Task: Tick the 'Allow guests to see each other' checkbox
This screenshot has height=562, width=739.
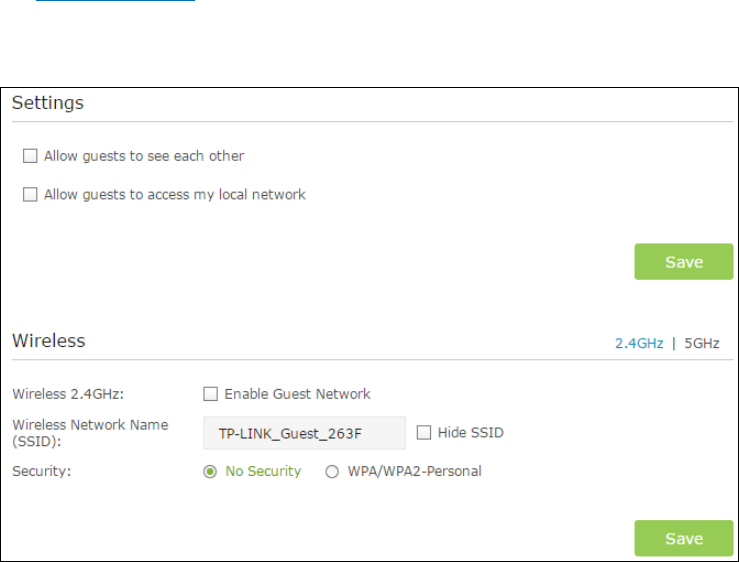Action: [x=30, y=156]
